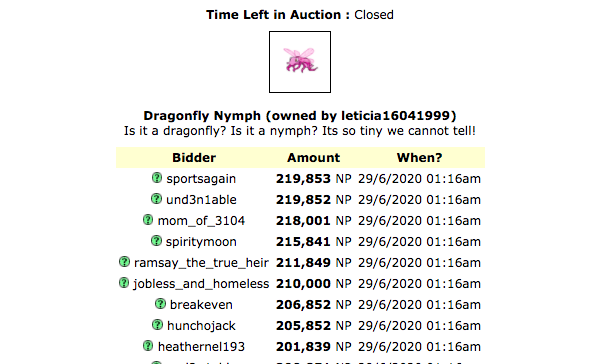
Task: Open the Dragonfly Nymph item image
Action: click(x=300, y=62)
